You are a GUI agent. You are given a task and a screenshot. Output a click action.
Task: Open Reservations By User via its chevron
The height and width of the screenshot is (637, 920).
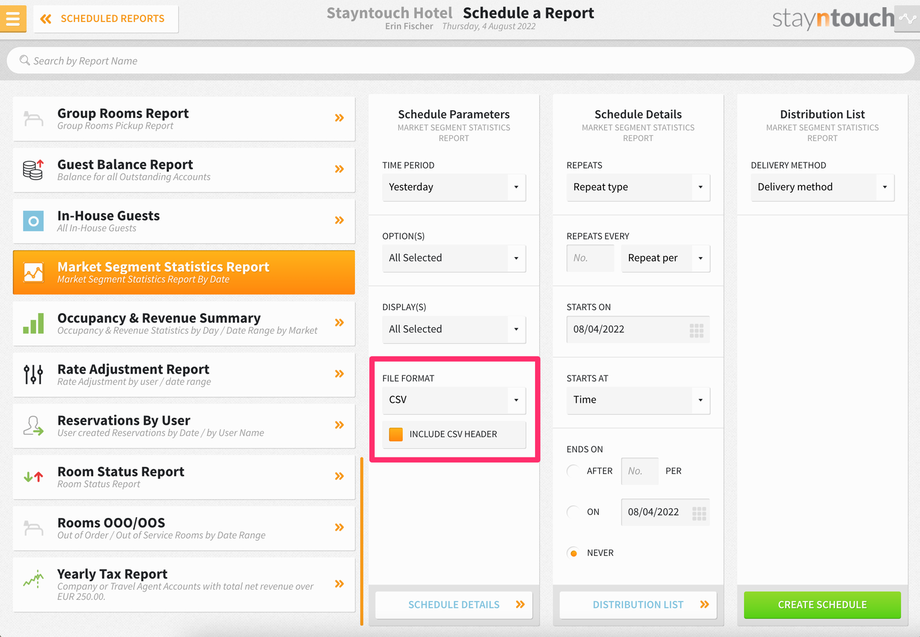point(339,425)
